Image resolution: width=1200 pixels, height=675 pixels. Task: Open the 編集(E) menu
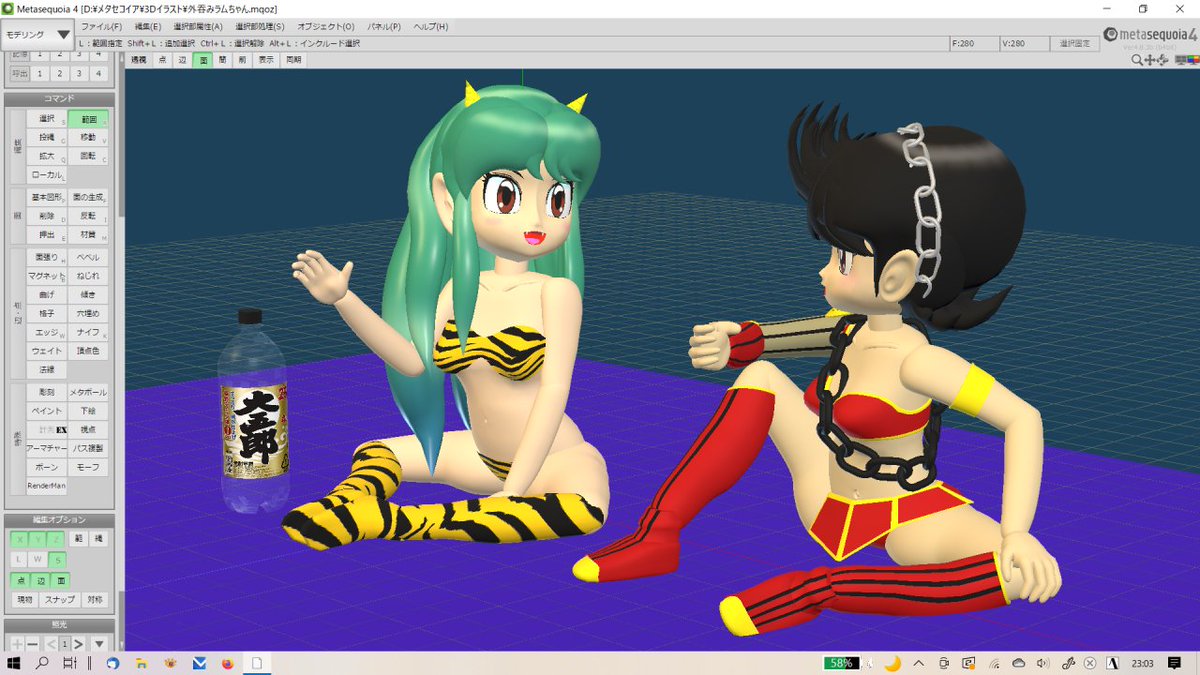coord(148,26)
